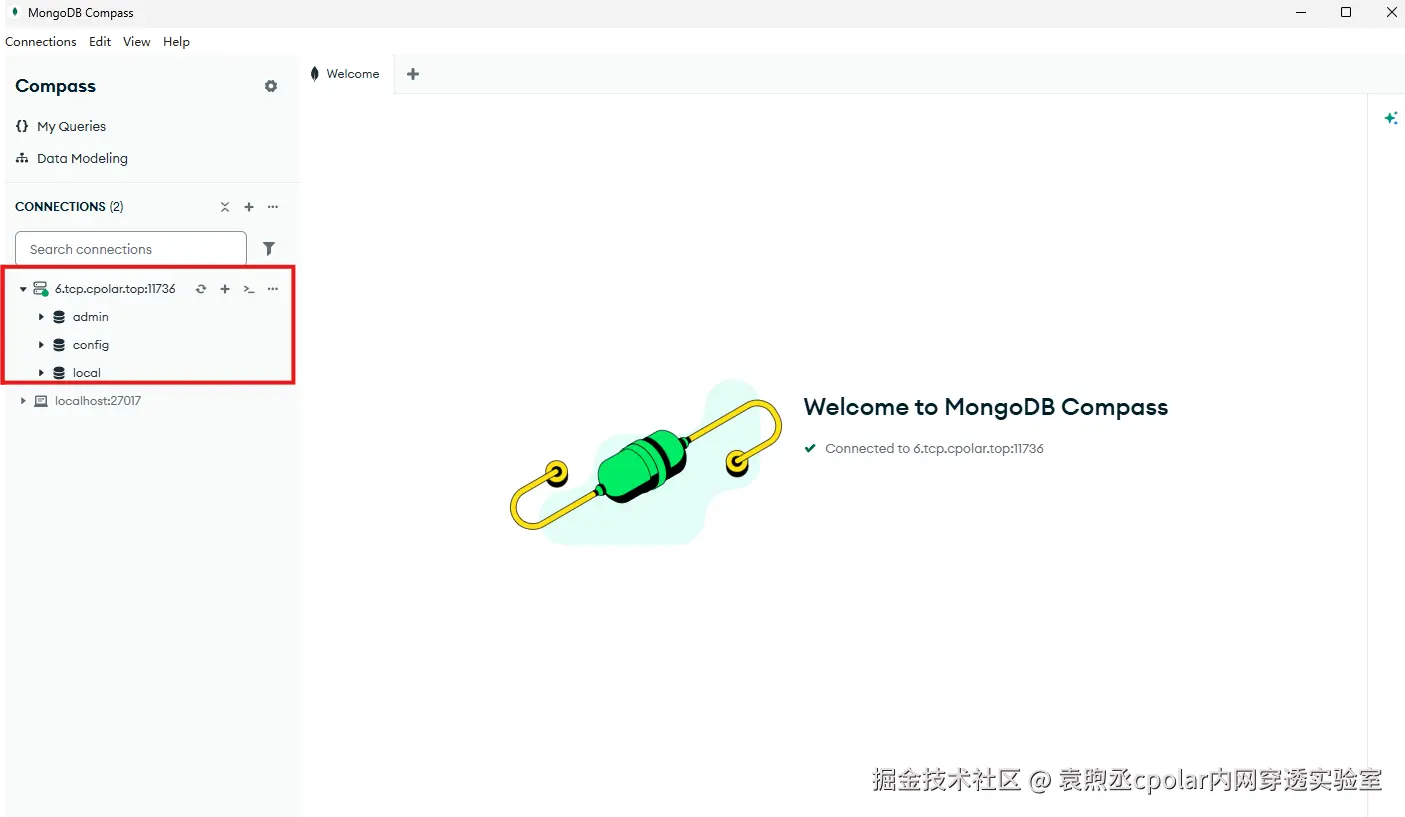Switch to the Welcome tab
Screen dimensions: 1405x817
(345, 74)
